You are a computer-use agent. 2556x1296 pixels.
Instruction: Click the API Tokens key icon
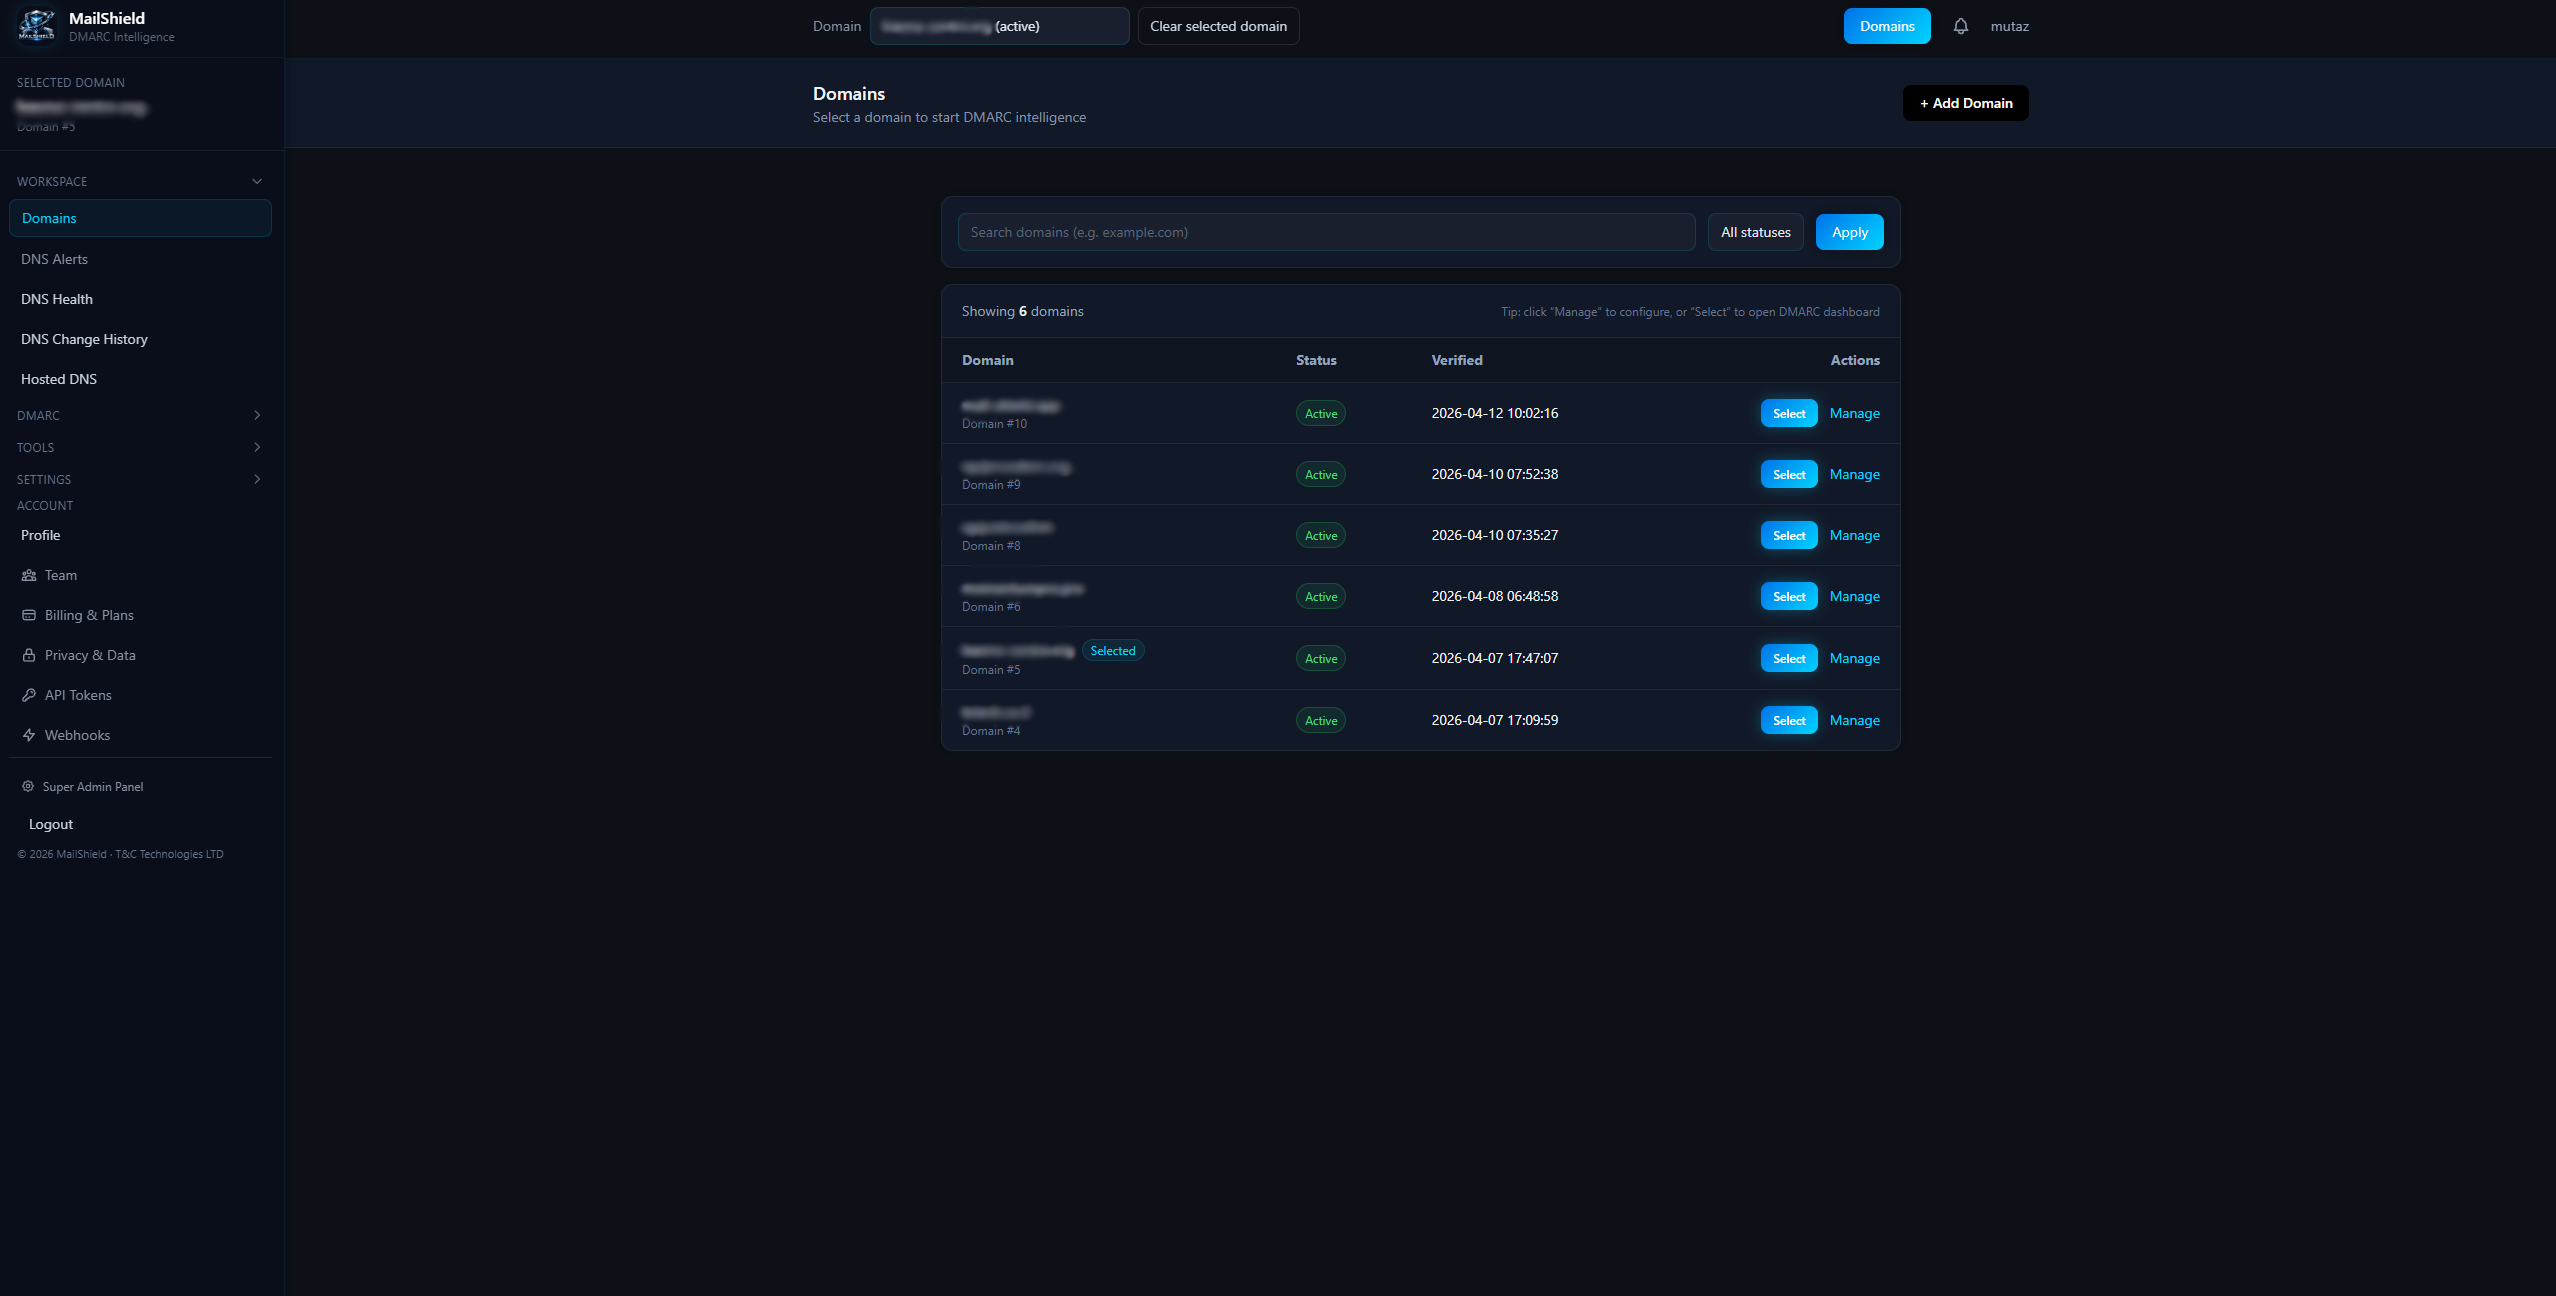(29, 695)
